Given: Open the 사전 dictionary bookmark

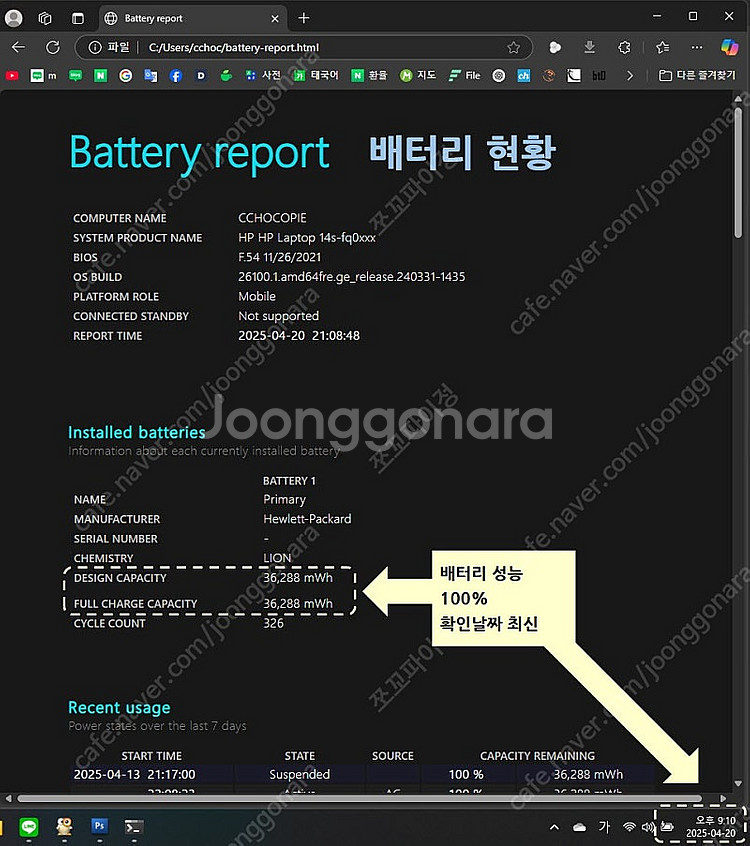Looking at the screenshot, I should pos(263,76).
